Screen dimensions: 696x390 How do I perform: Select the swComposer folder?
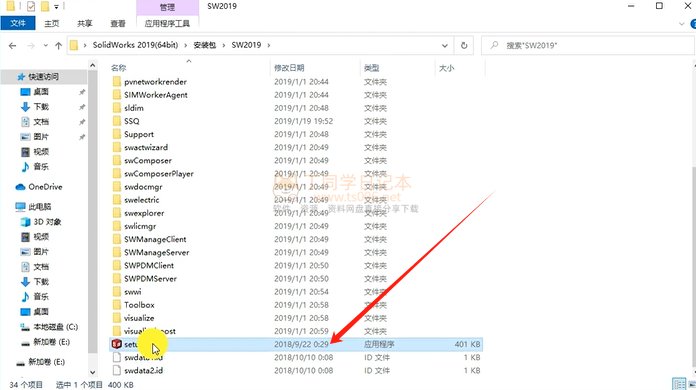(148, 161)
